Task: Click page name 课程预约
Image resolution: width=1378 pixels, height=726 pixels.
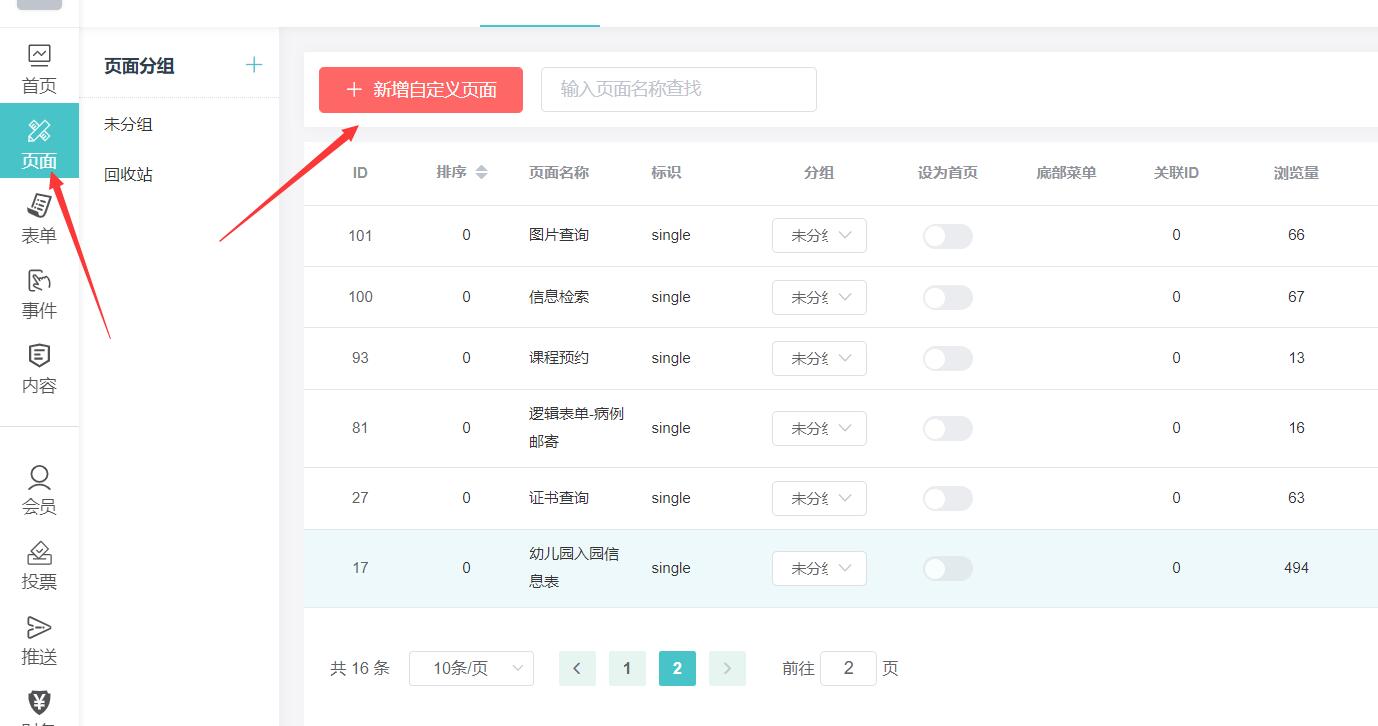Action: click(559, 358)
